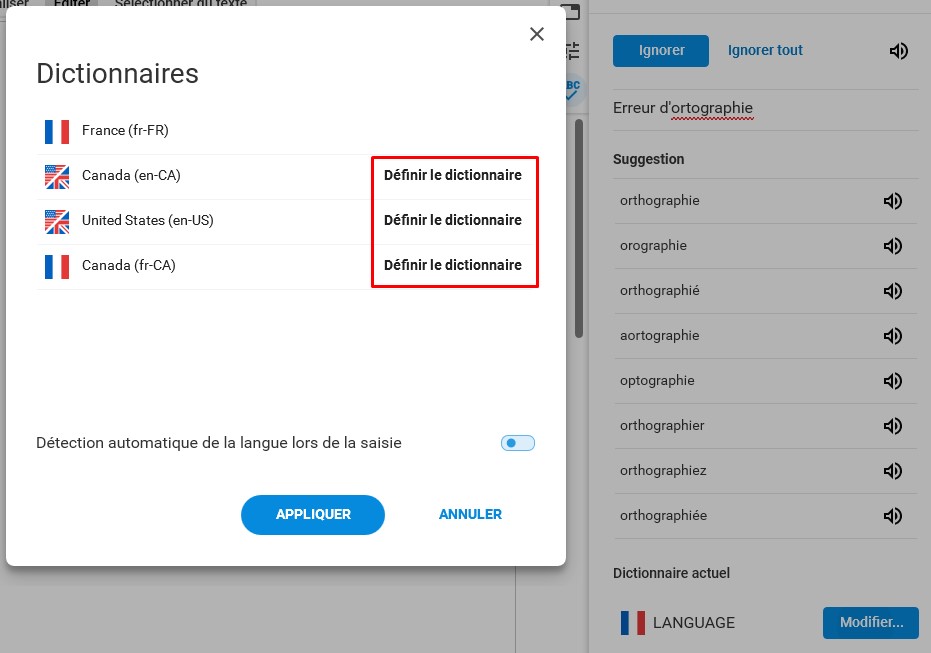Screen dimensions: 931x653
Task: Click the Ignorer button
Action: pos(661,50)
